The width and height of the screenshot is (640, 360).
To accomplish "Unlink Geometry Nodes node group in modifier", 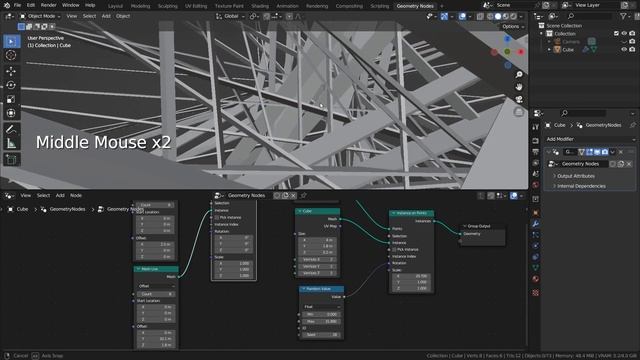I will (x=629, y=164).
